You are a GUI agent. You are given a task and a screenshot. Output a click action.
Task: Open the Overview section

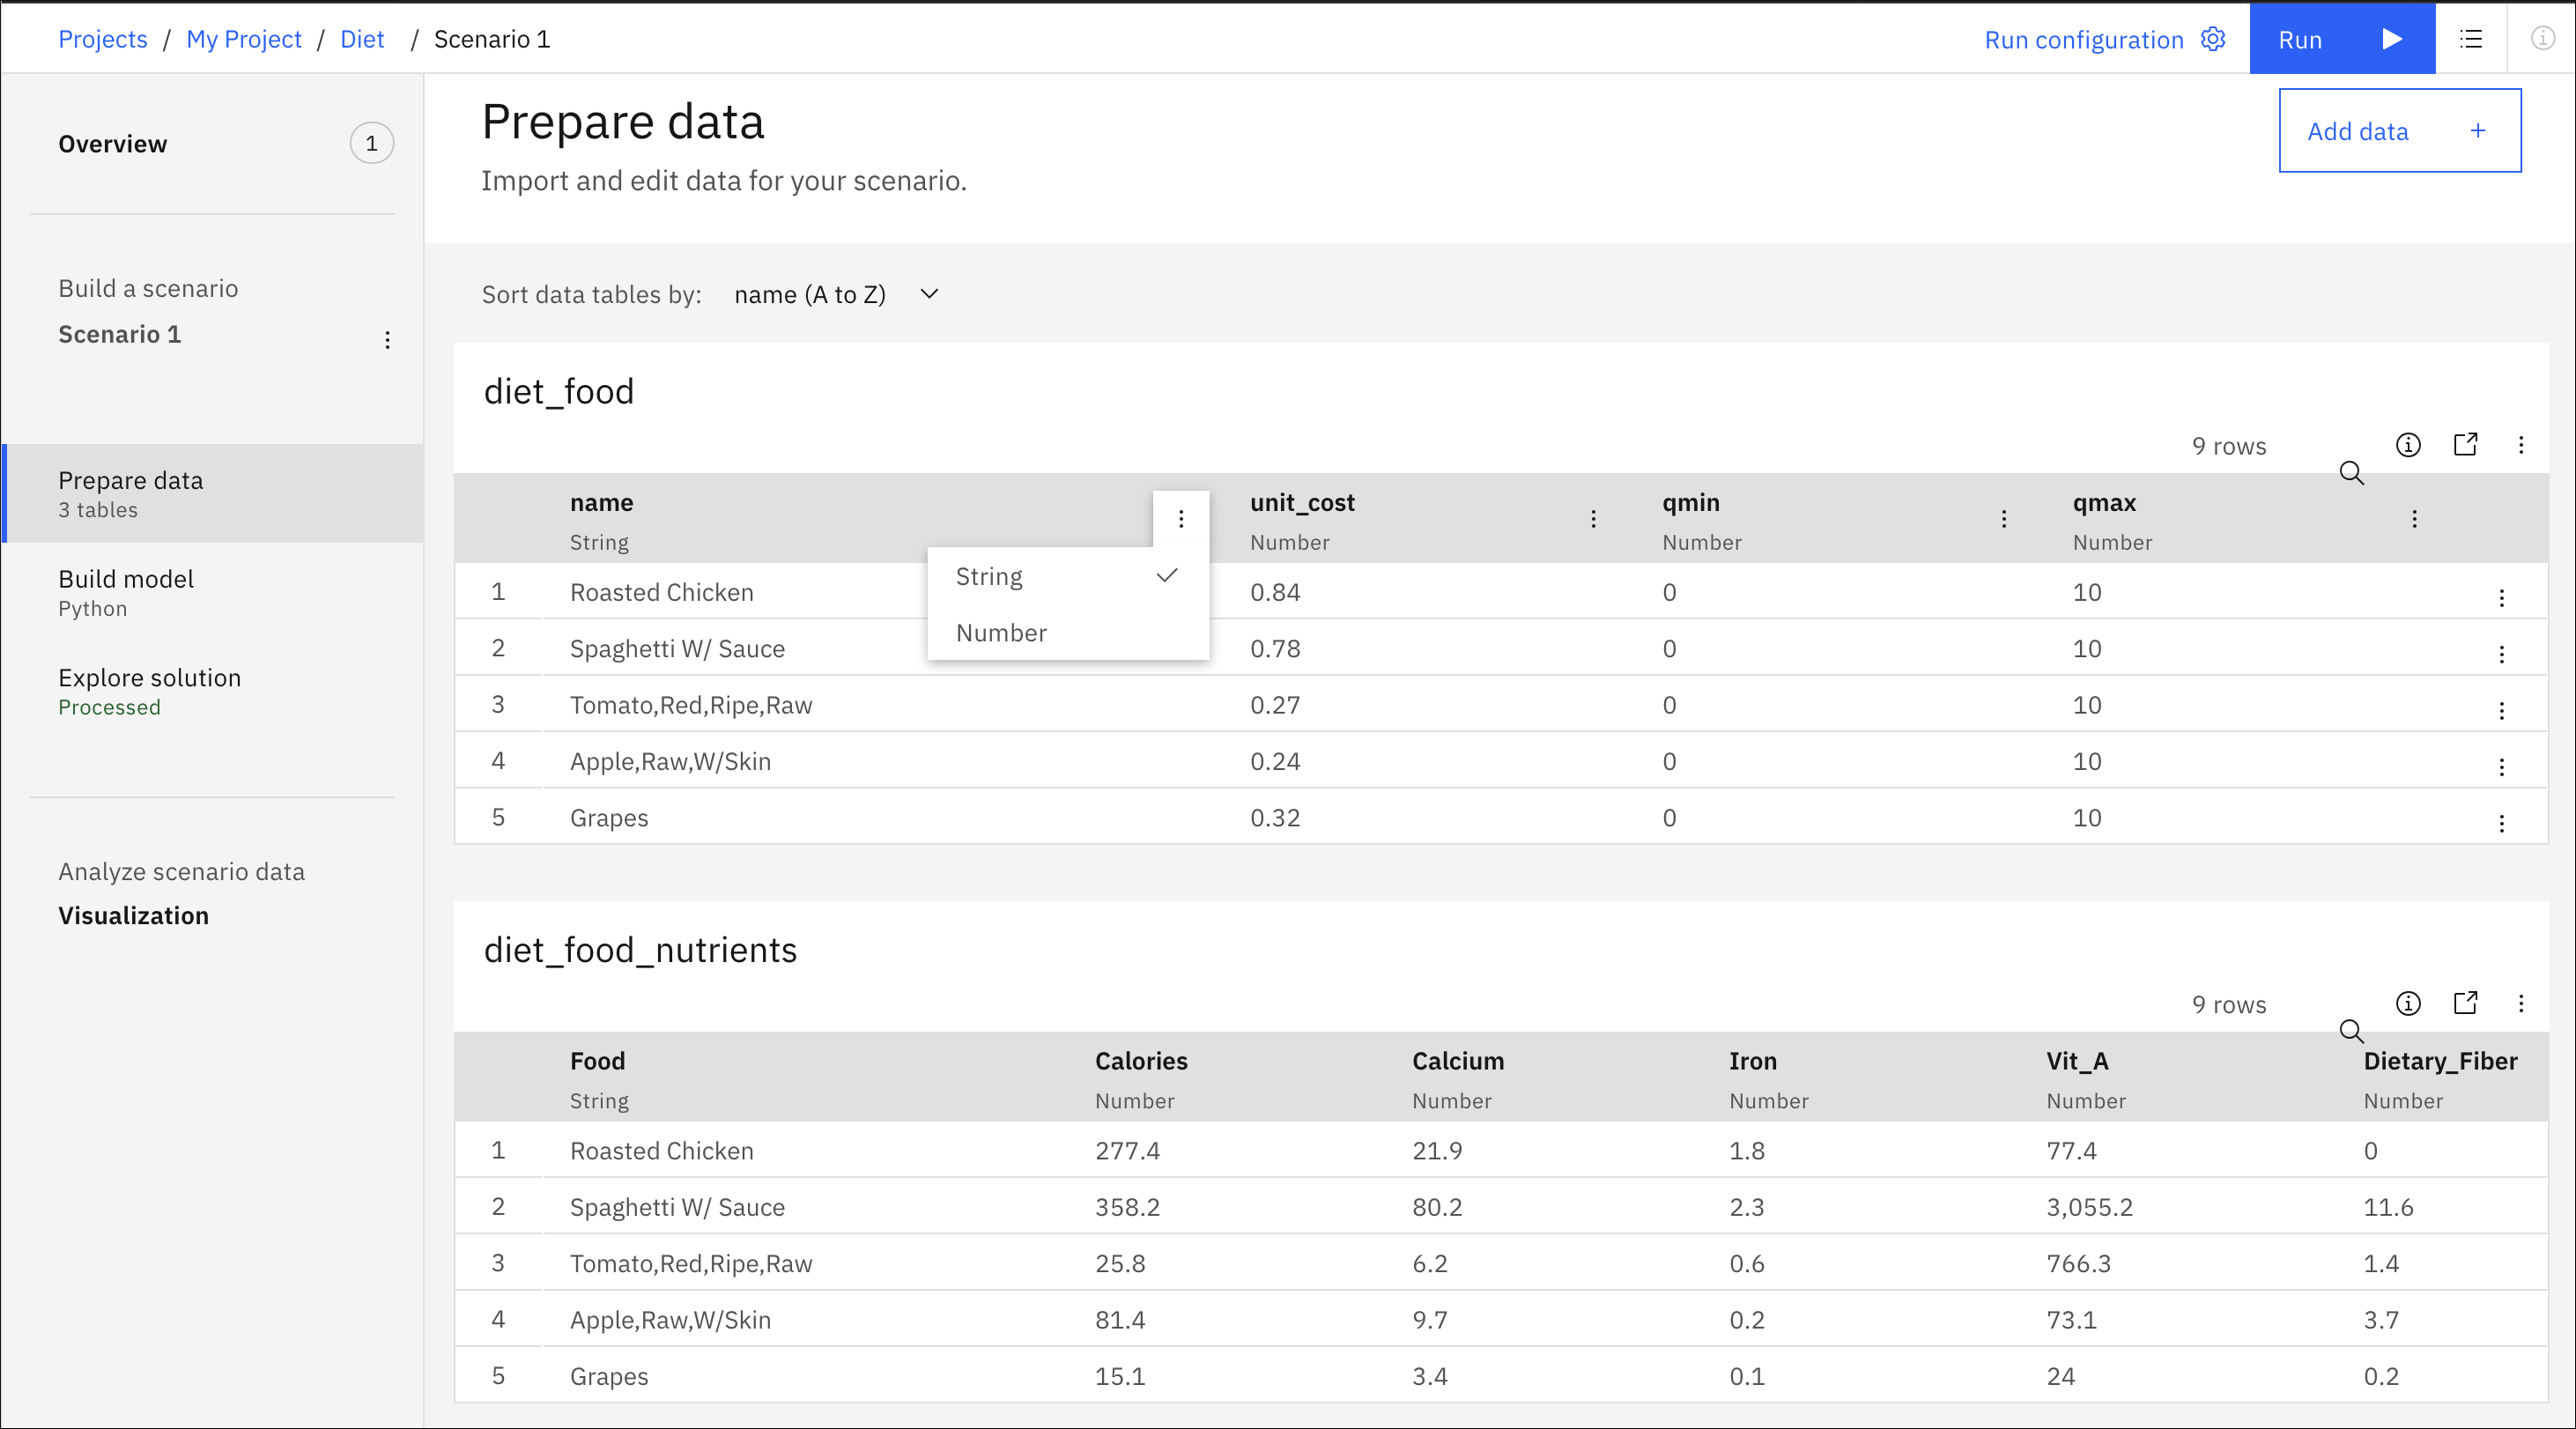pos(113,143)
